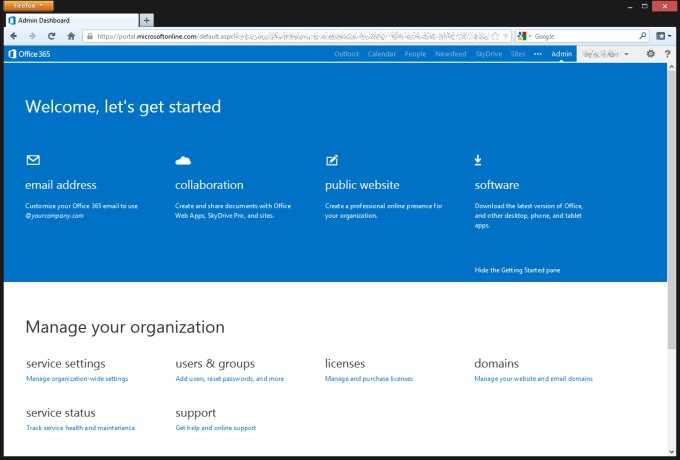Select the Admin Dashboard browser tab

click(x=72, y=20)
